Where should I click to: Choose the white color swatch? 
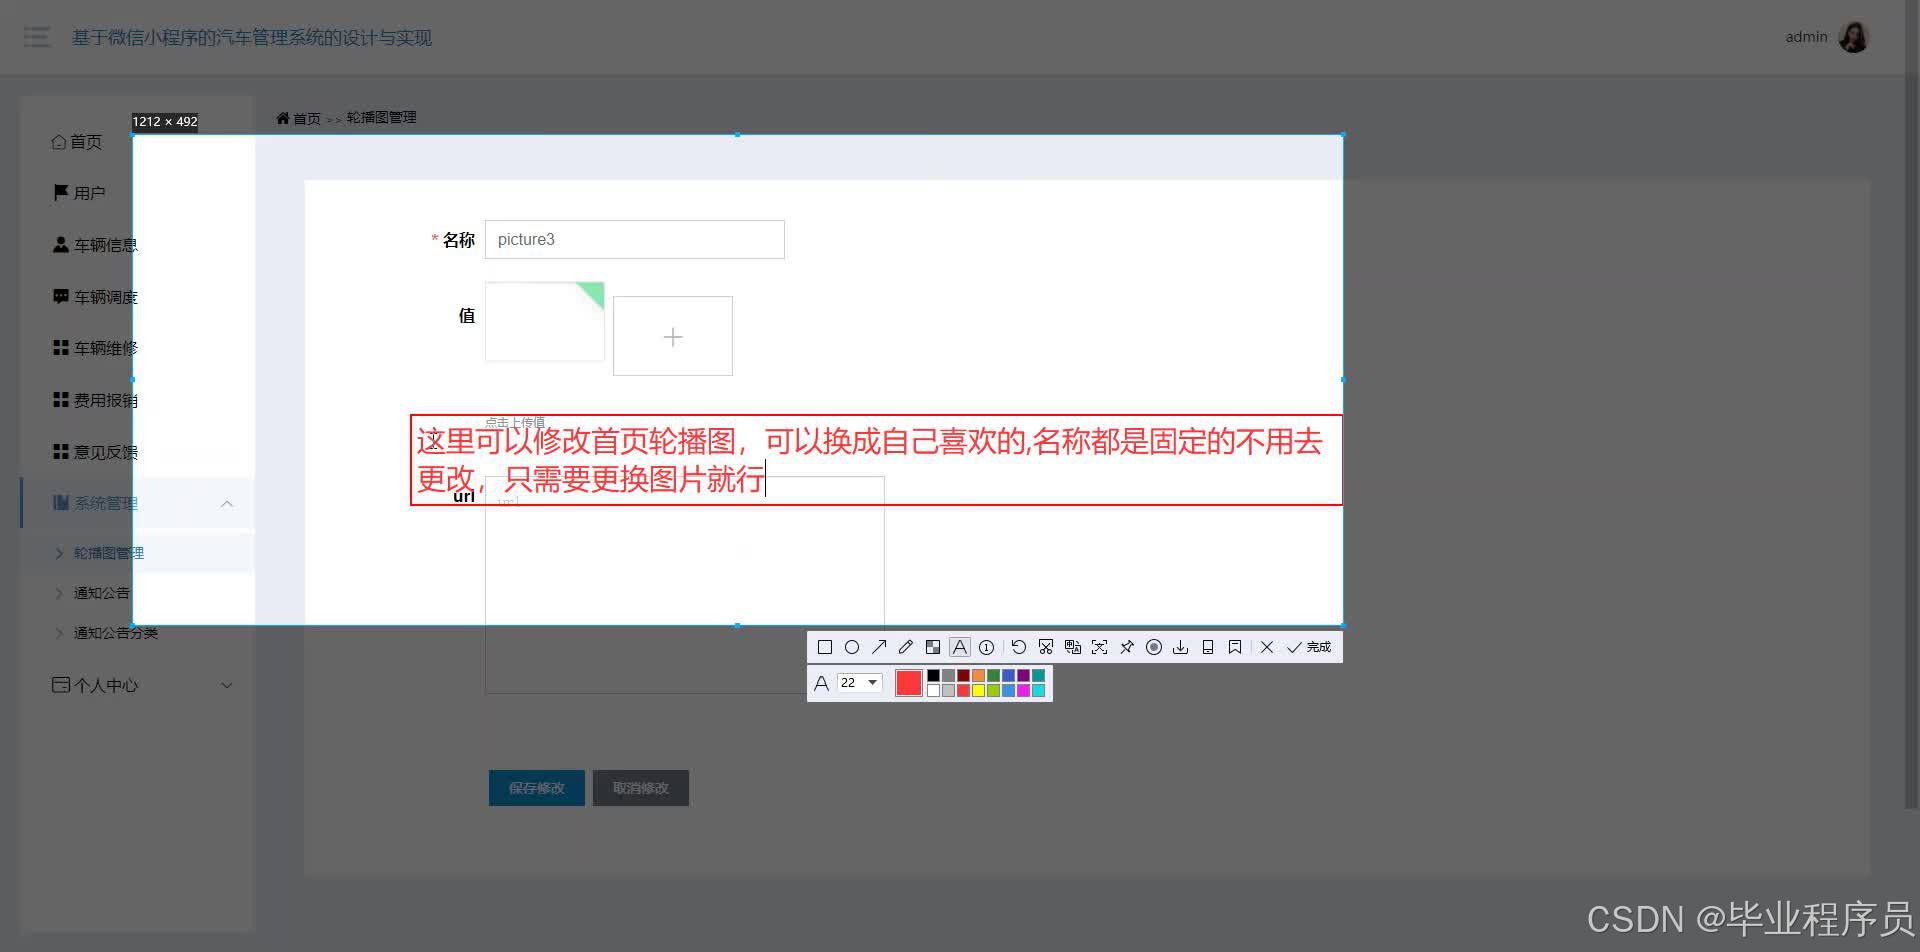point(933,690)
